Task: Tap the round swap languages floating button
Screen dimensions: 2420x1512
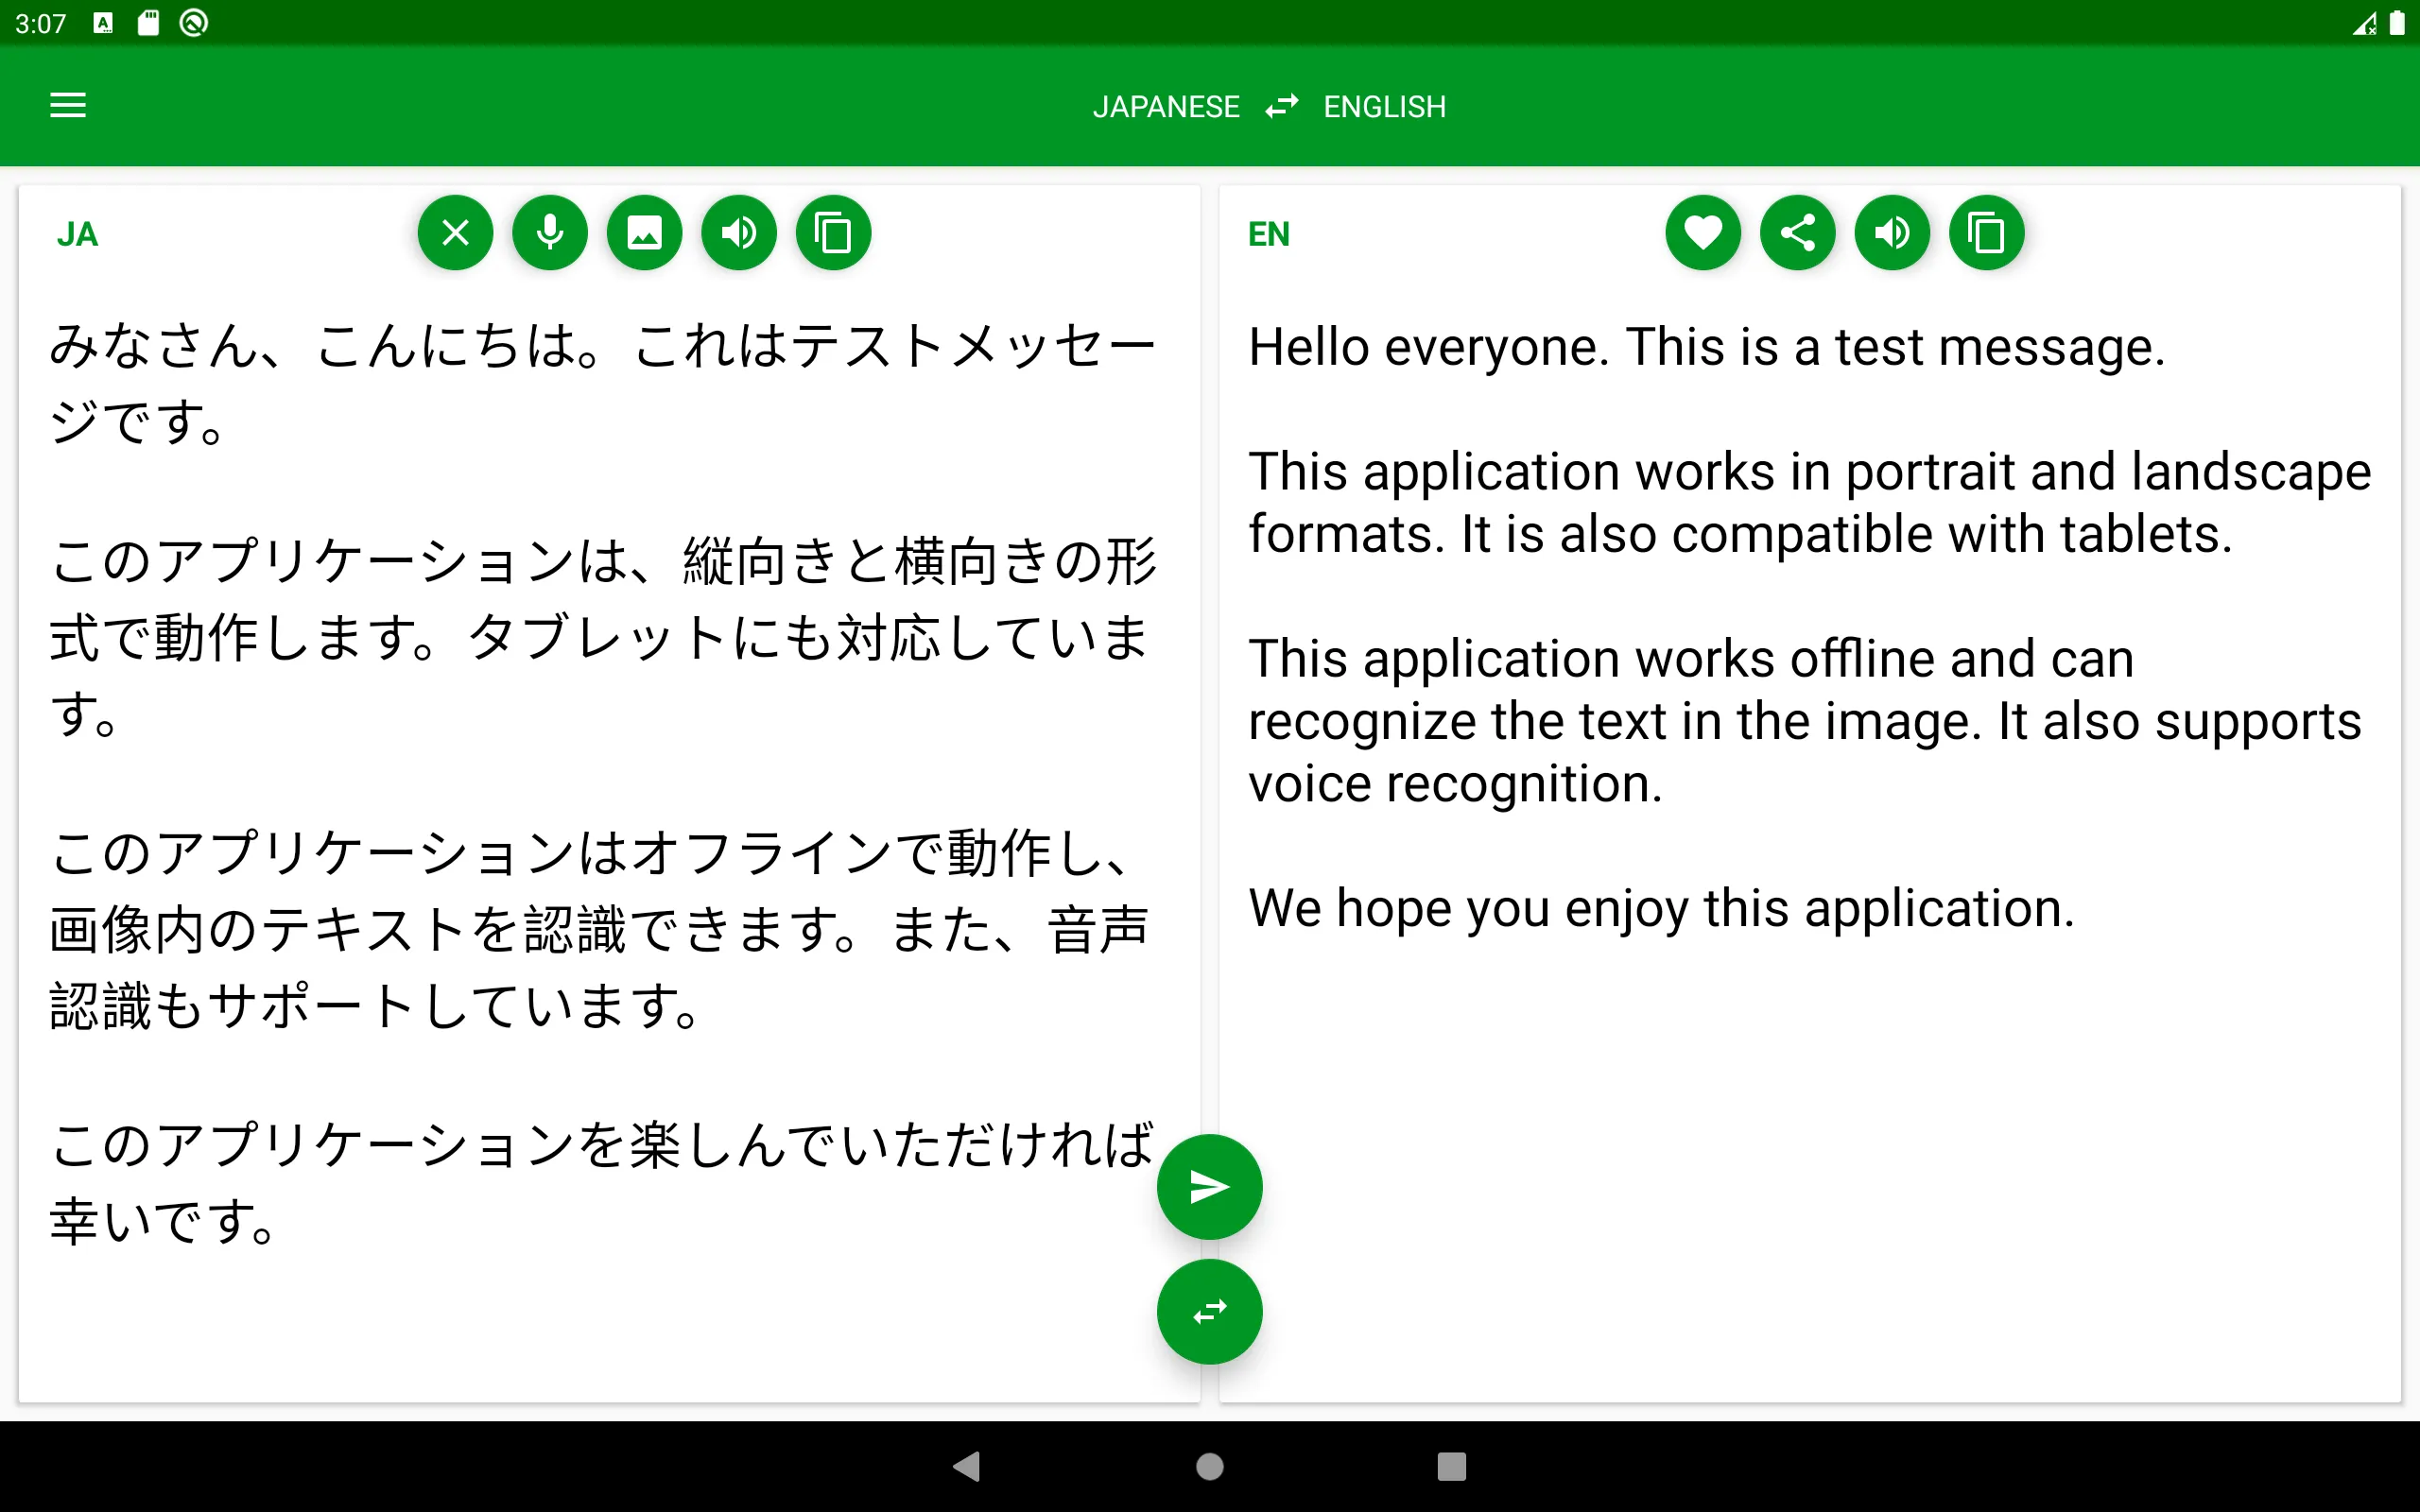Action: pos(1209,1312)
